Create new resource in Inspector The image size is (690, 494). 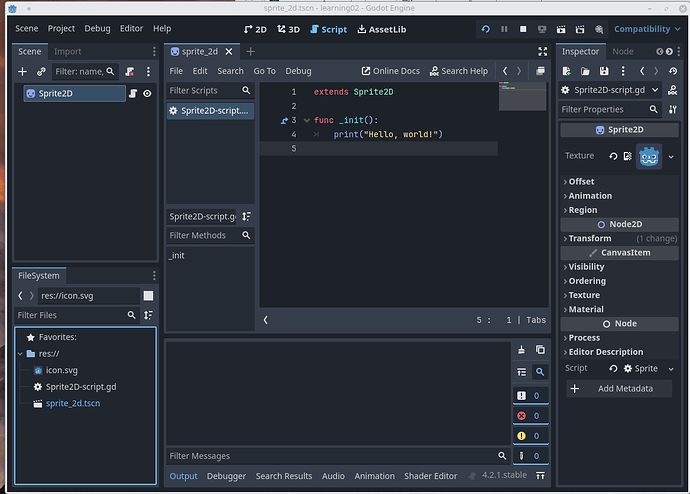(x=566, y=71)
